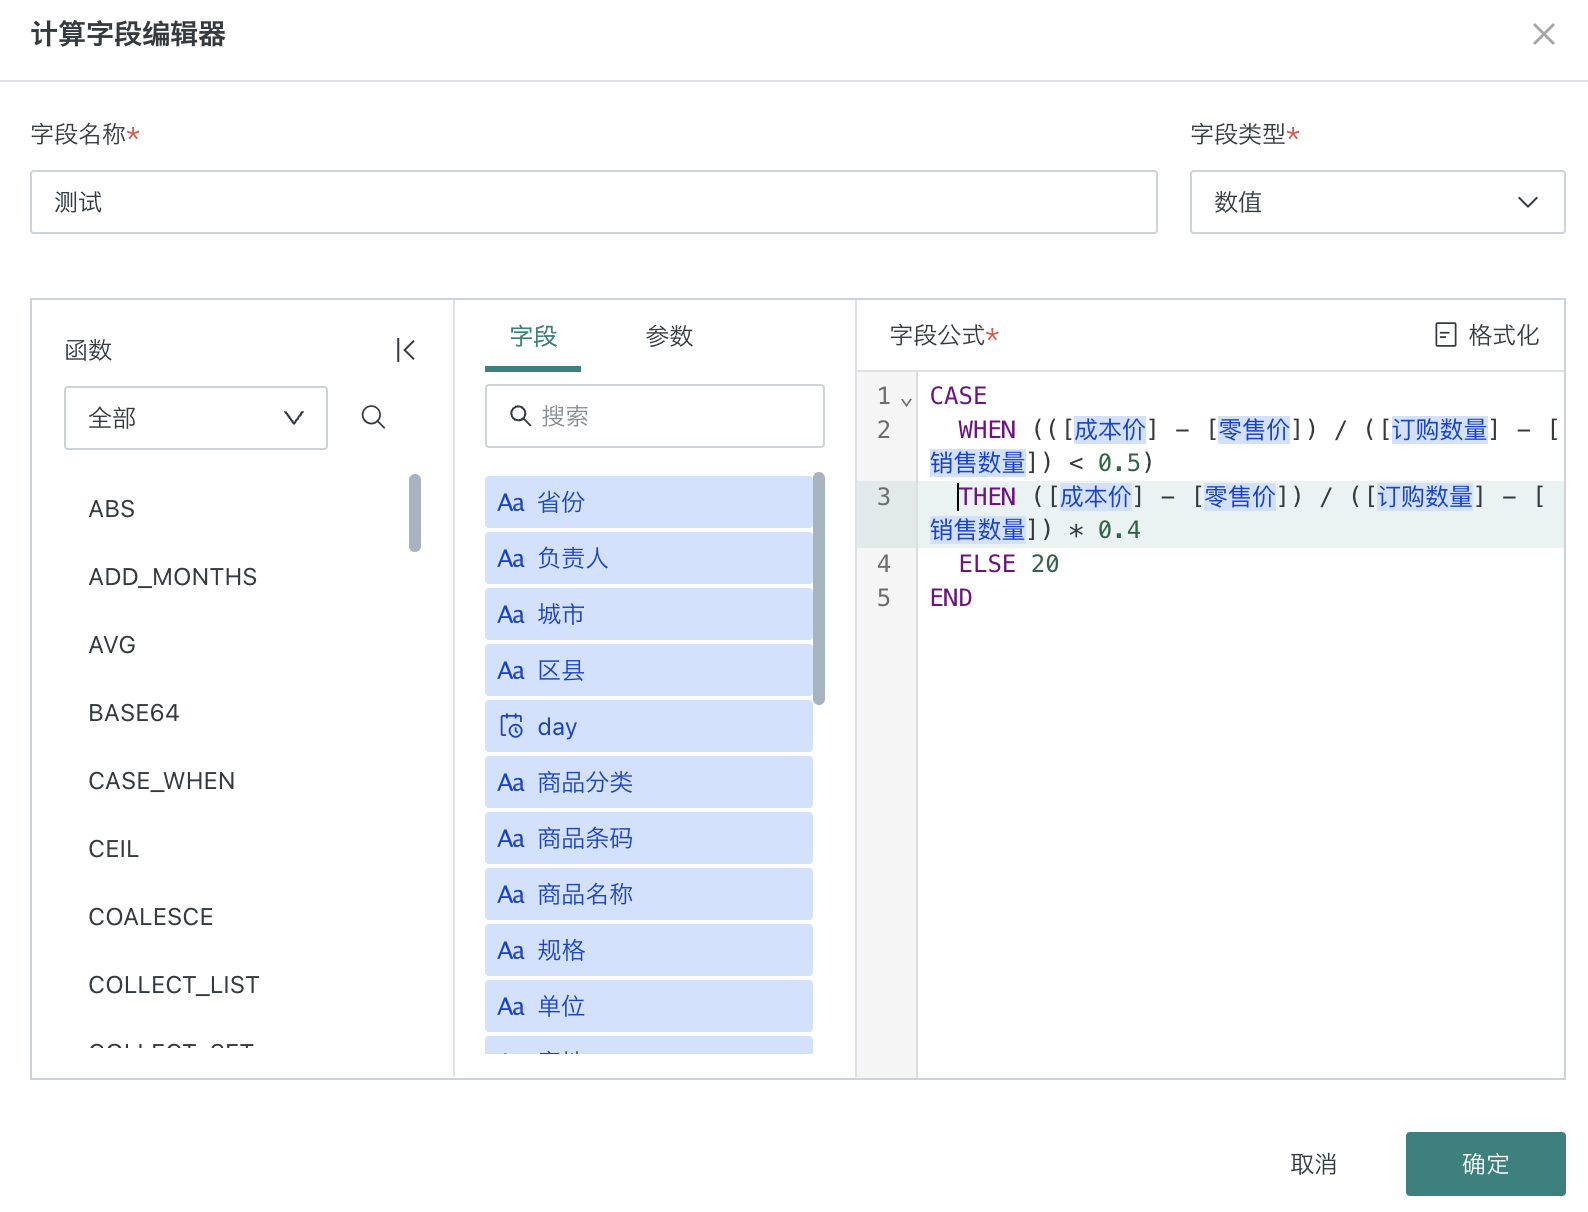Insert the 商品分类 field name
This screenshot has height=1212, width=1588.
tap(585, 782)
